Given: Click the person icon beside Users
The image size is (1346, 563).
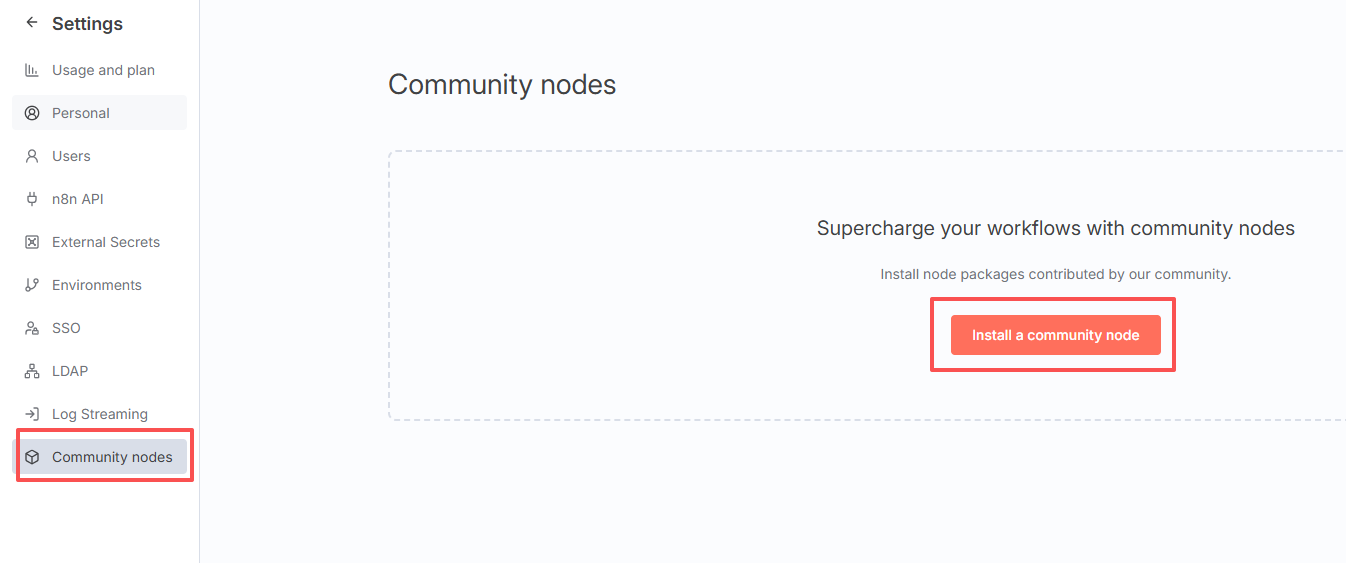Looking at the screenshot, I should pyautogui.click(x=32, y=156).
